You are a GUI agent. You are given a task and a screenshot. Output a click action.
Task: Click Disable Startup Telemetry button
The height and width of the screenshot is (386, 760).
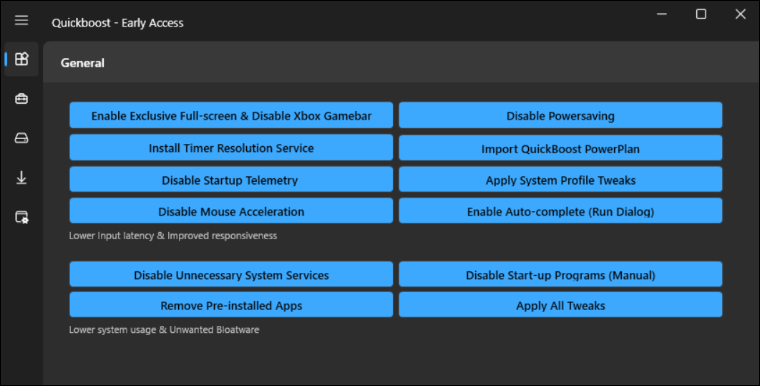tap(231, 179)
